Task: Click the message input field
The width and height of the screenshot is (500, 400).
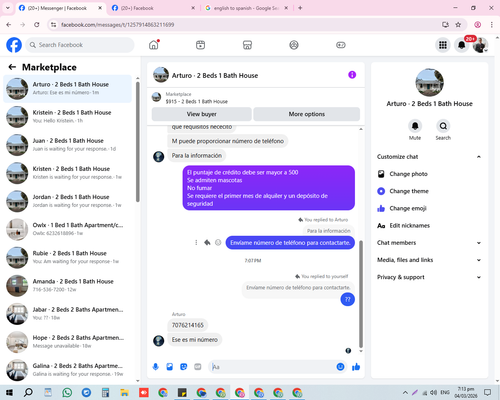Action: click(x=273, y=367)
